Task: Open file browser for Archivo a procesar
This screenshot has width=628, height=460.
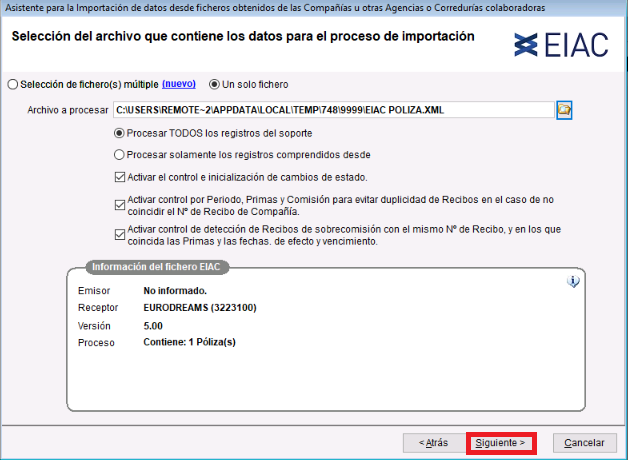Action: point(564,110)
